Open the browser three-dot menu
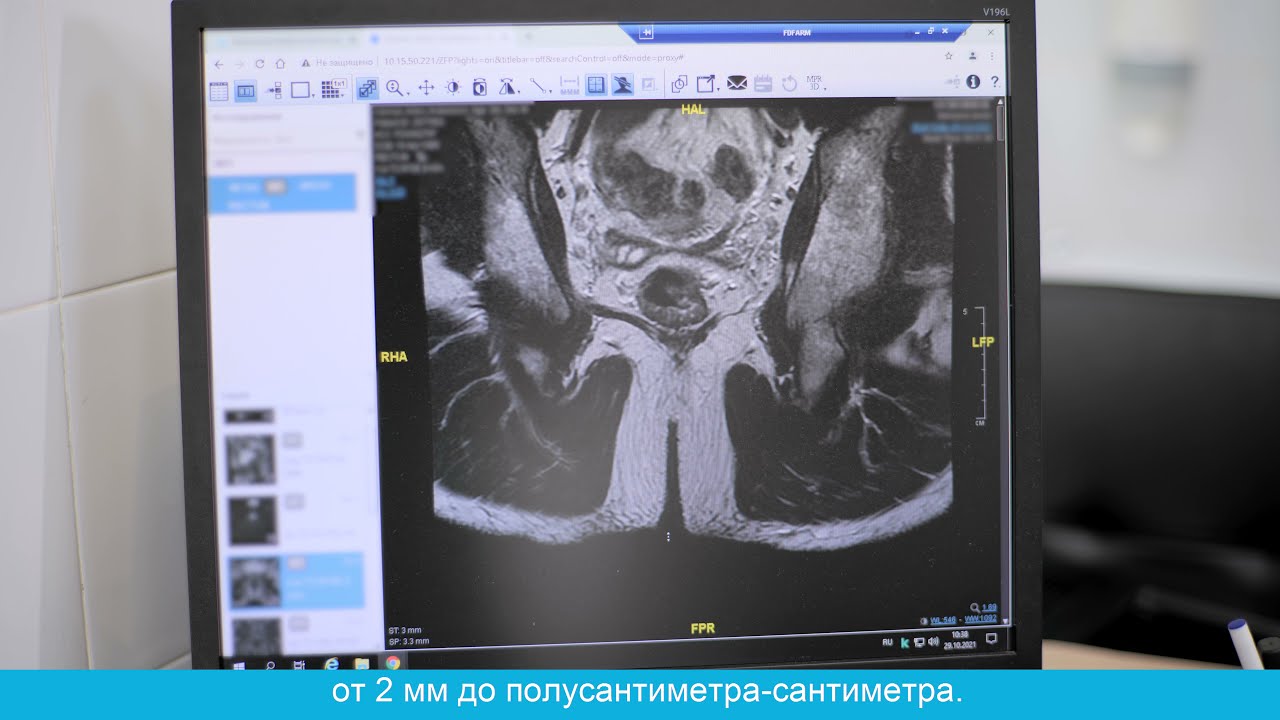The height and width of the screenshot is (720, 1280). click(x=992, y=56)
